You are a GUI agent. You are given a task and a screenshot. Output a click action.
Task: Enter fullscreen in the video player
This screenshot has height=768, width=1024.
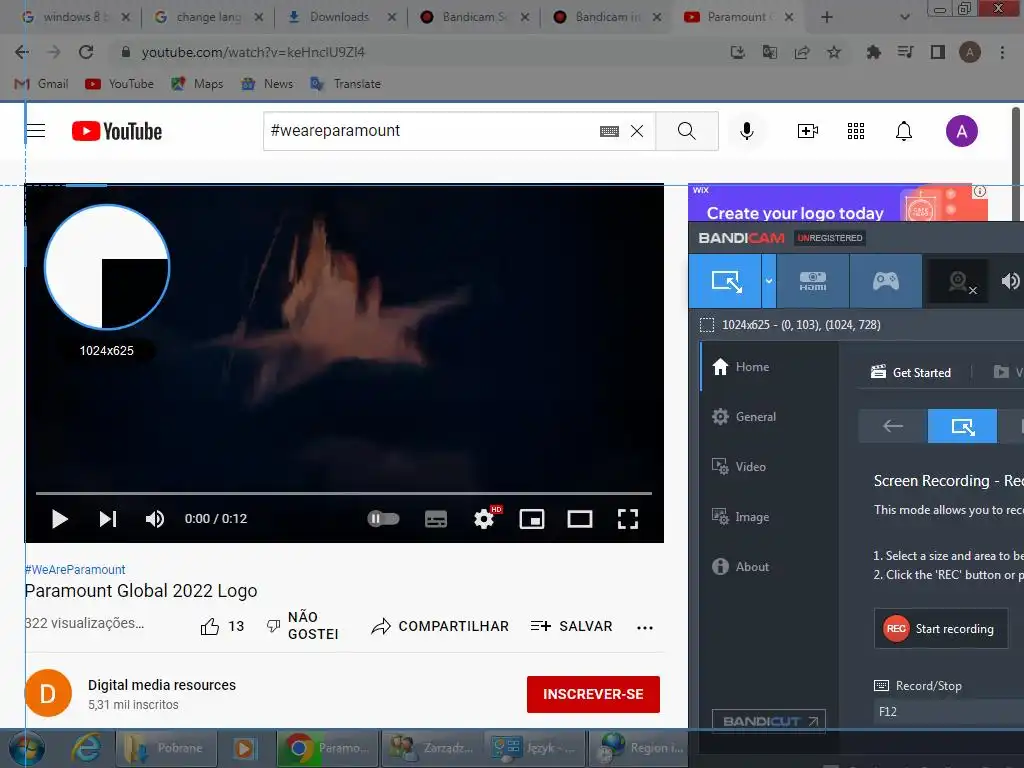click(628, 519)
